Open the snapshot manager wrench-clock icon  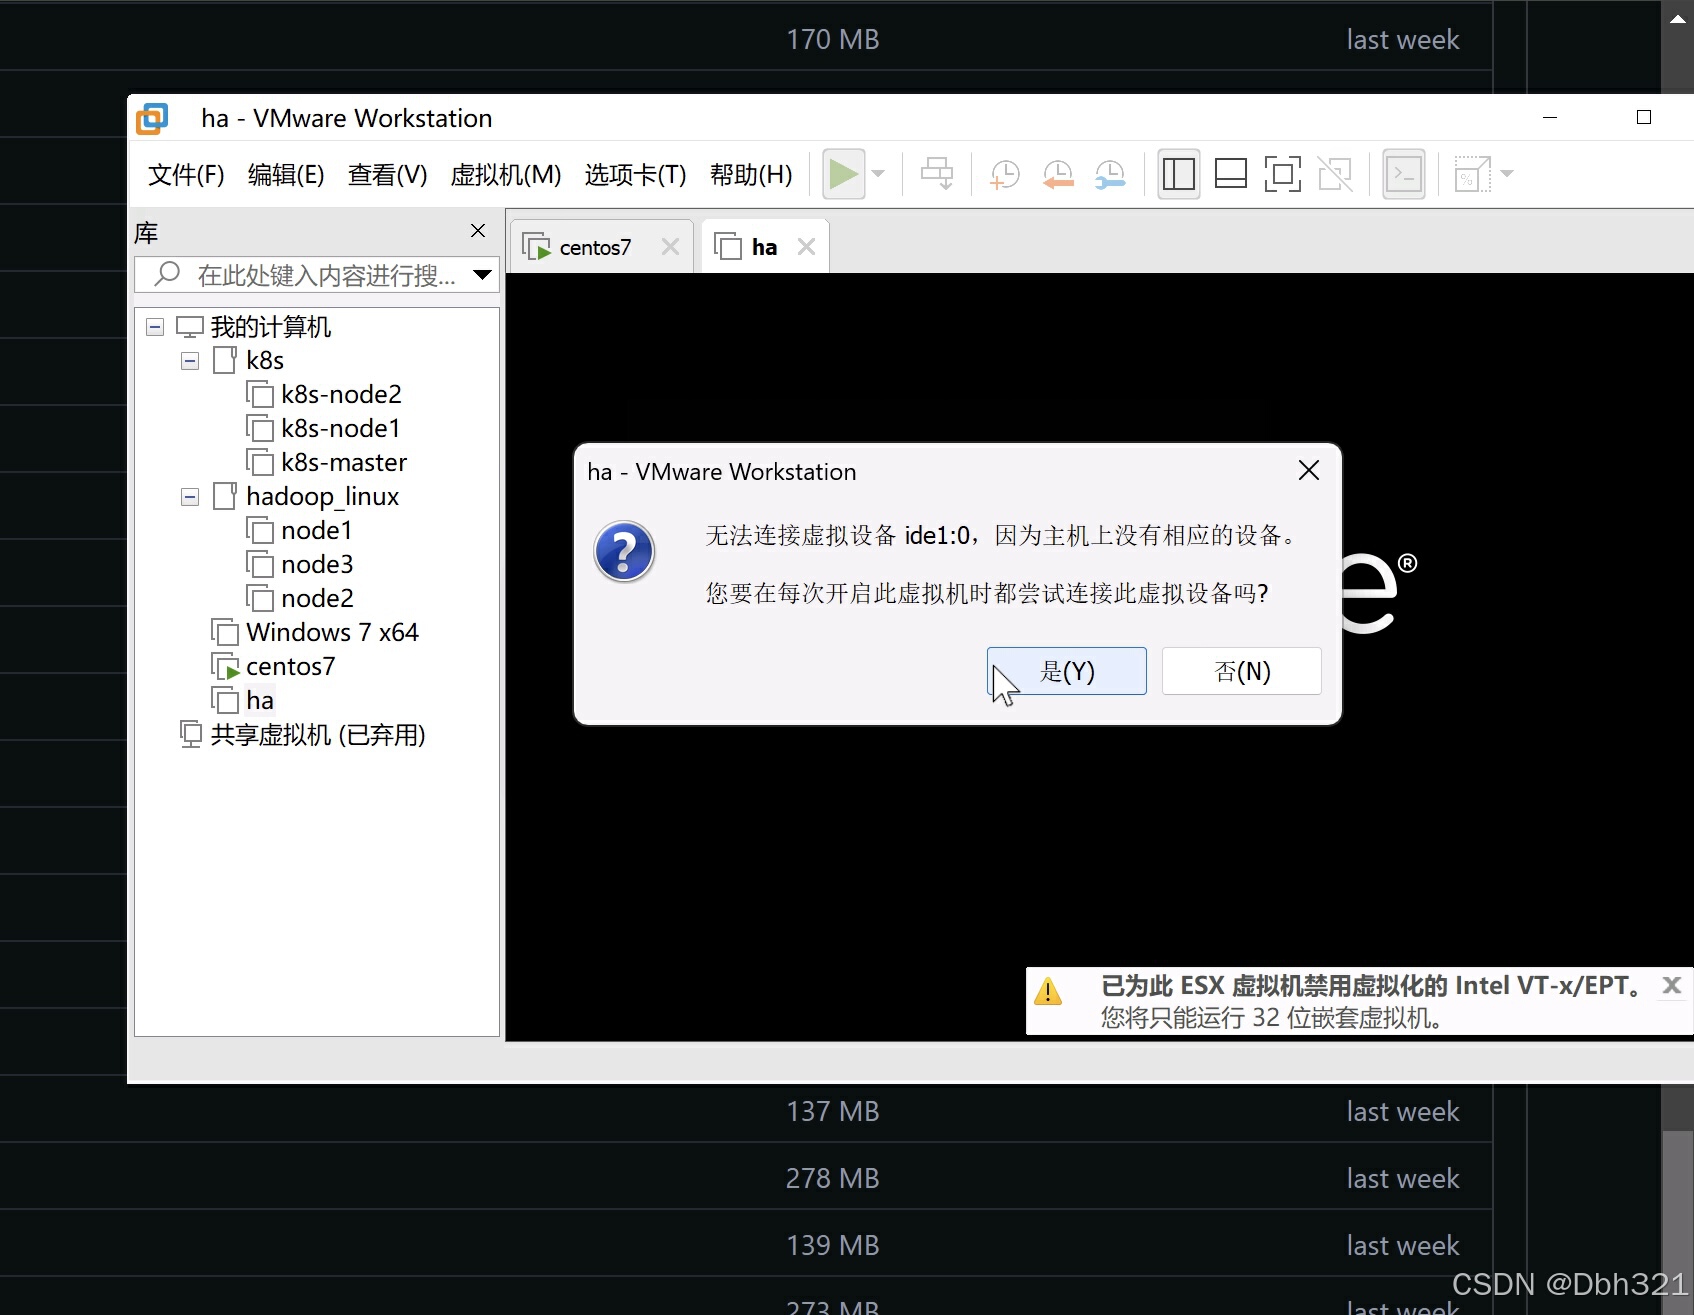[x=1110, y=174]
